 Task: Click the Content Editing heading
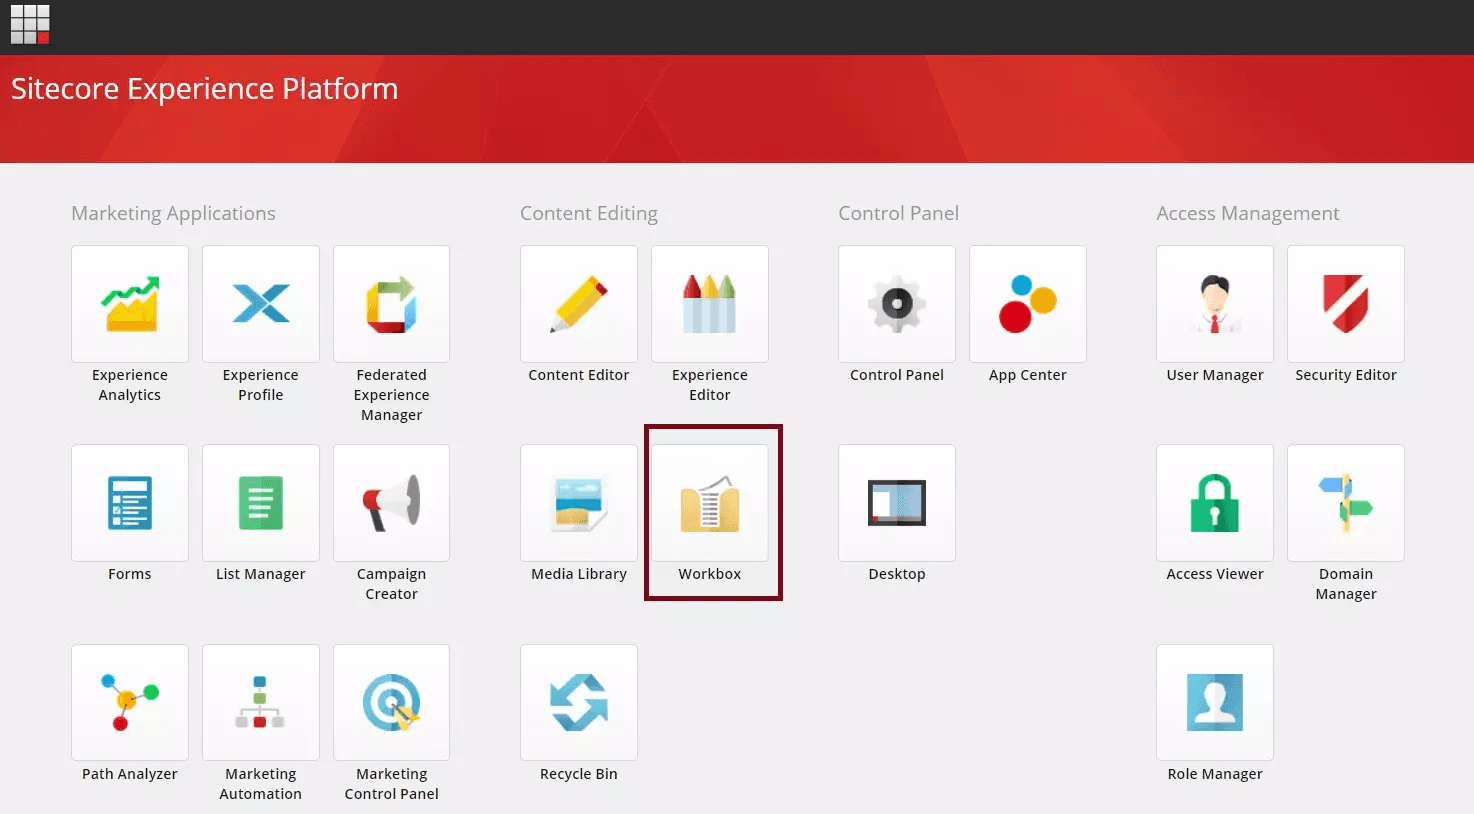pyautogui.click(x=589, y=213)
